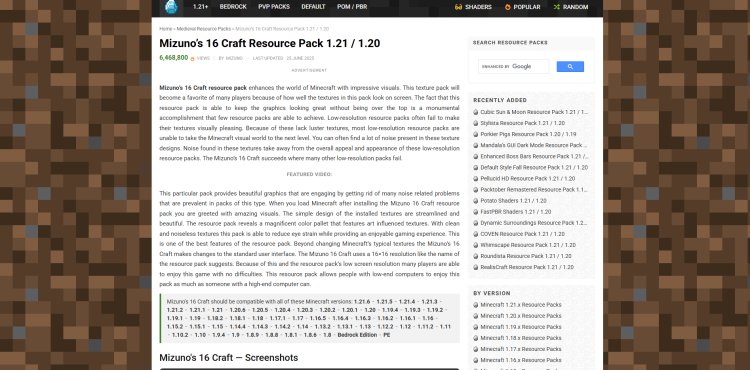Focus the Google custom search field
This screenshot has height=370, width=750.
[513, 66]
